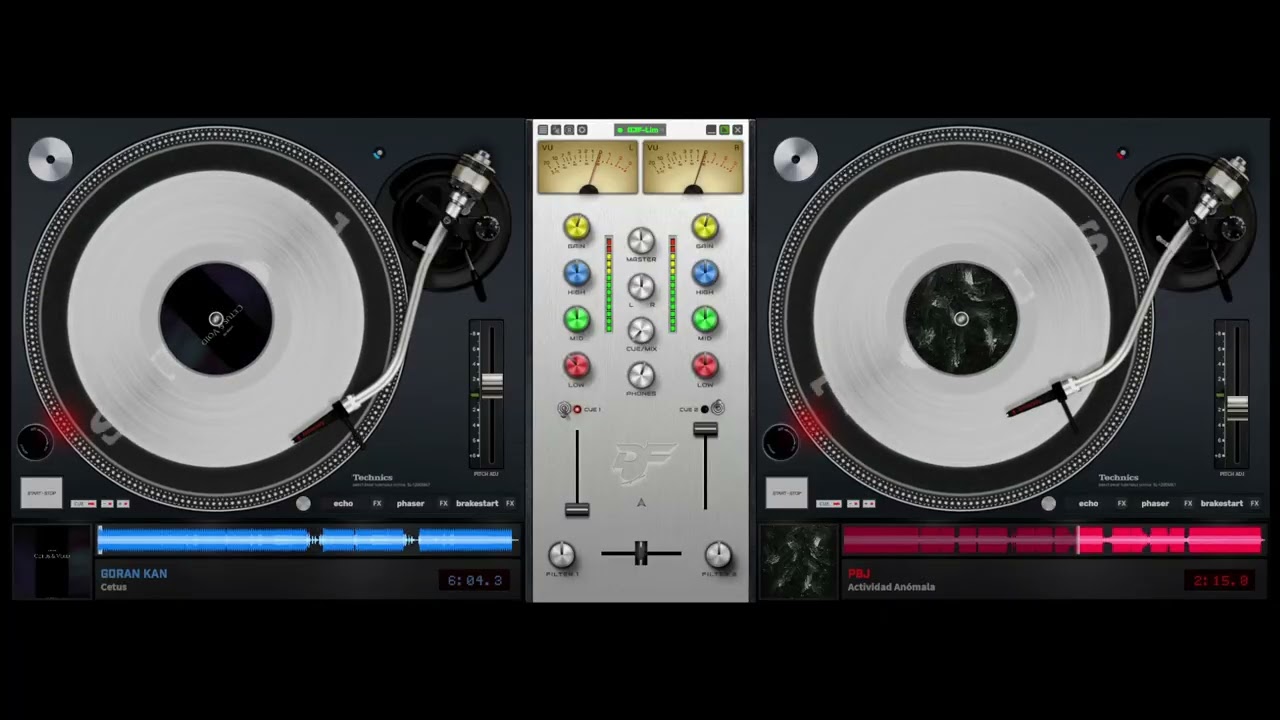Viewport: 1280px width, 720px height.
Task: Click the left deck pitch adjust slider
Action: pyautogui.click(x=491, y=385)
